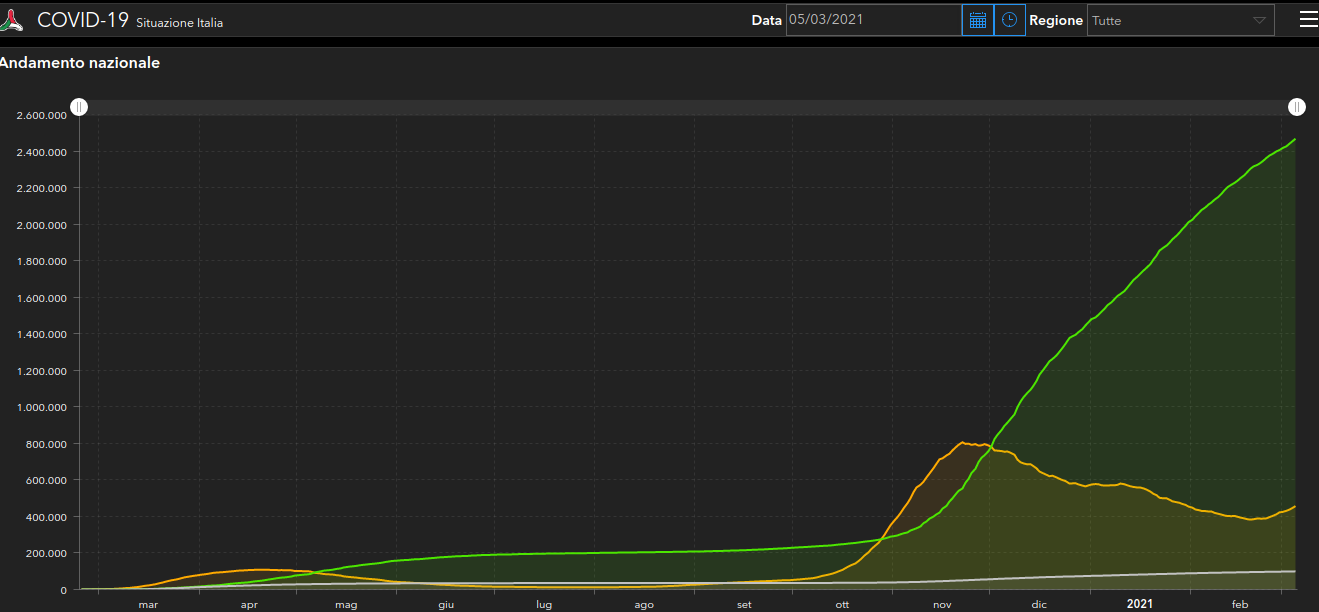Image resolution: width=1319 pixels, height=612 pixels.
Task: Click the COVID-19 title text
Action: tap(83, 20)
